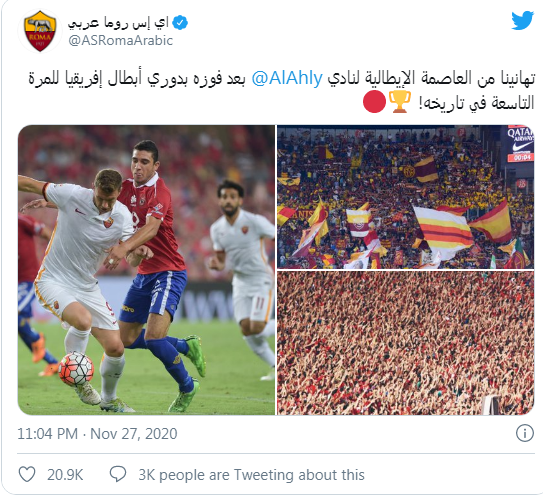The height and width of the screenshot is (496, 543).
Task: Open the @AlAhly mention link
Action: [x=287, y=78]
